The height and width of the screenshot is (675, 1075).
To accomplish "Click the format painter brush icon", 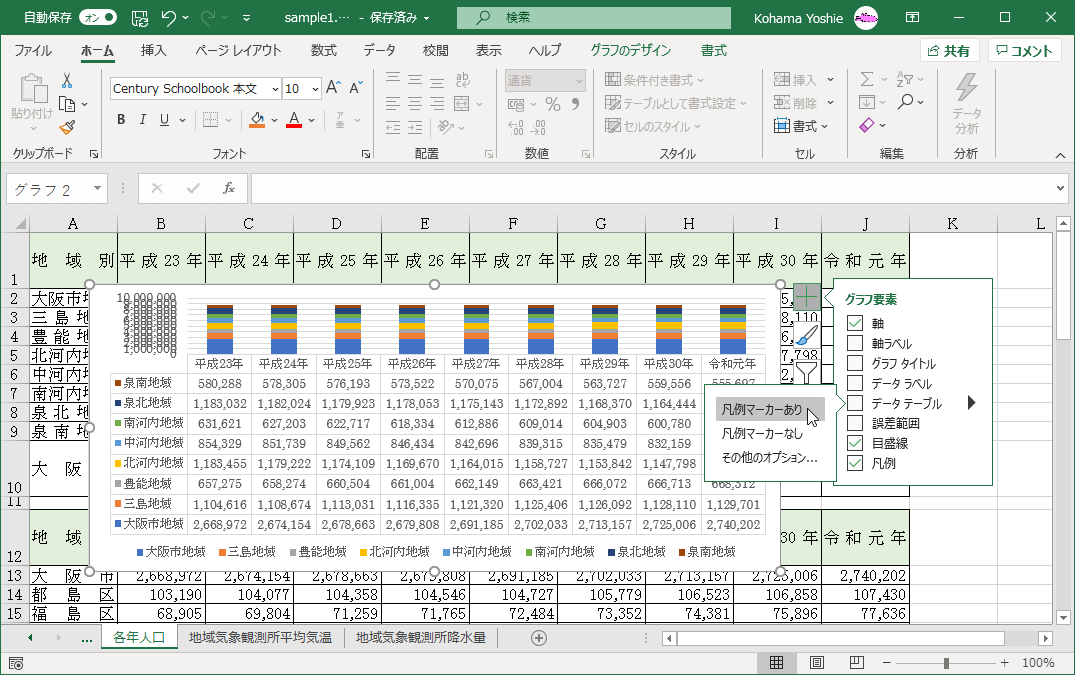I will pos(67,127).
